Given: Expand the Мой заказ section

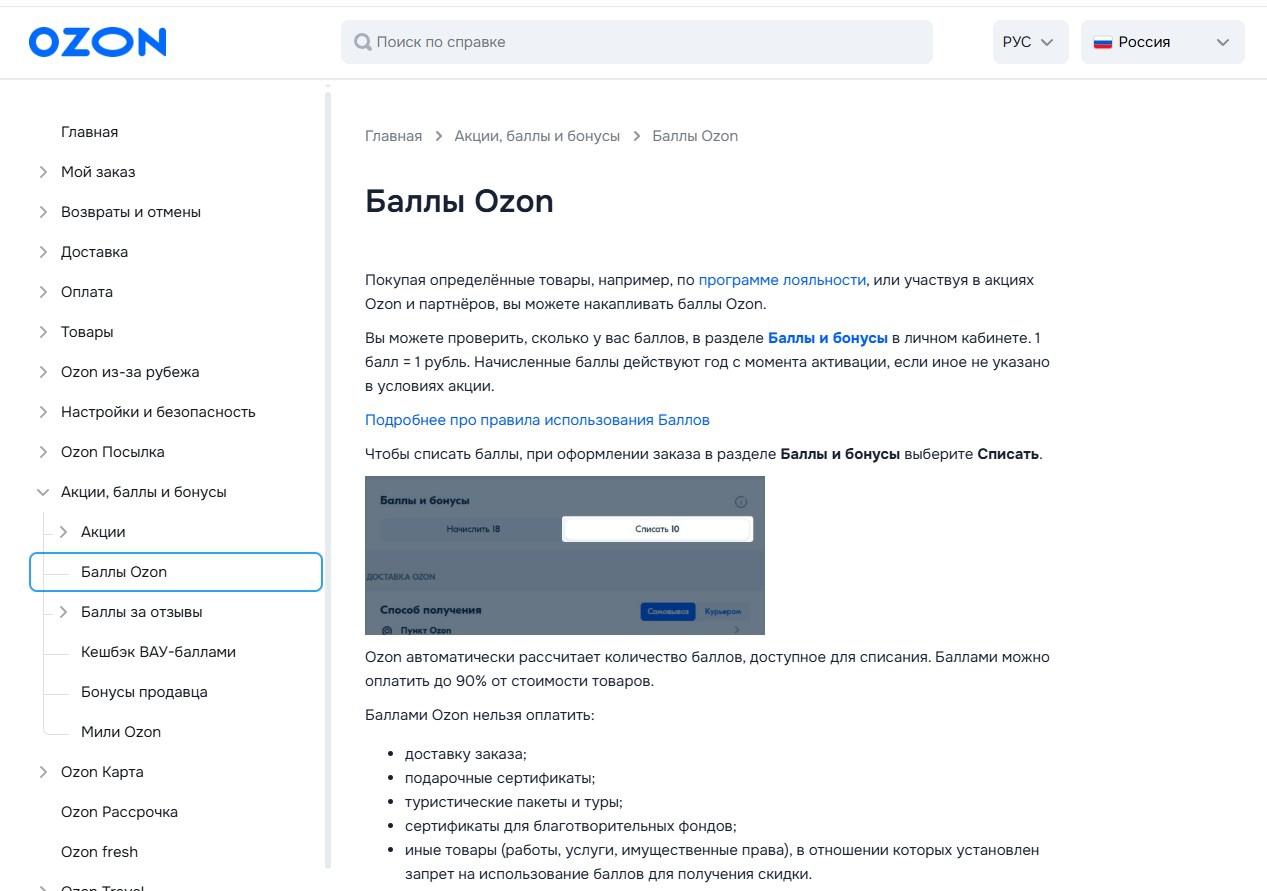Looking at the screenshot, I should pyautogui.click(x=43, y=172).
